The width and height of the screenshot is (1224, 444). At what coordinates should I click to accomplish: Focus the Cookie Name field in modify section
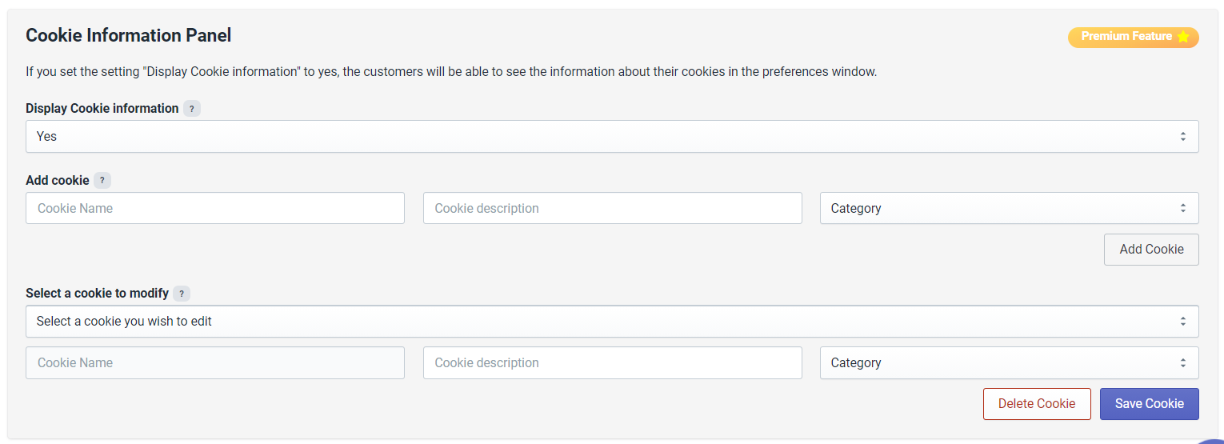point(215,363)
